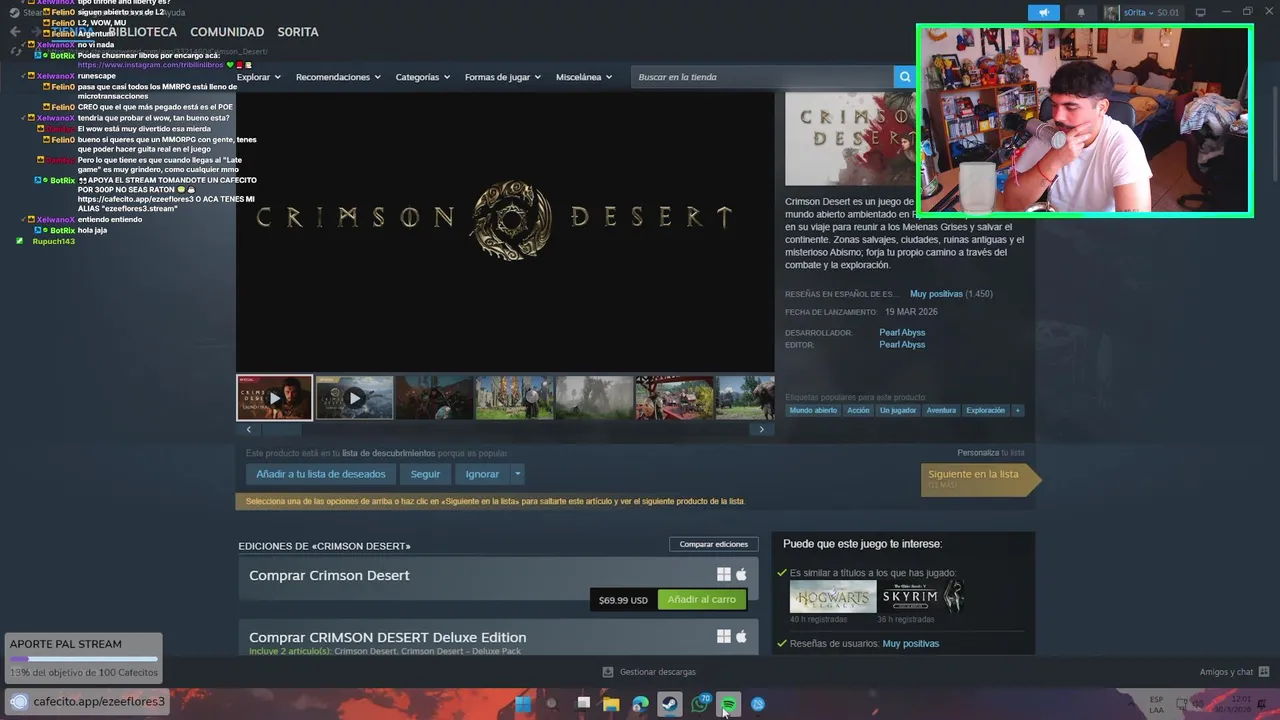Click the Gestionar descargas label
The height and width of the screenshot is (720, 1280).
pos(657,672)
